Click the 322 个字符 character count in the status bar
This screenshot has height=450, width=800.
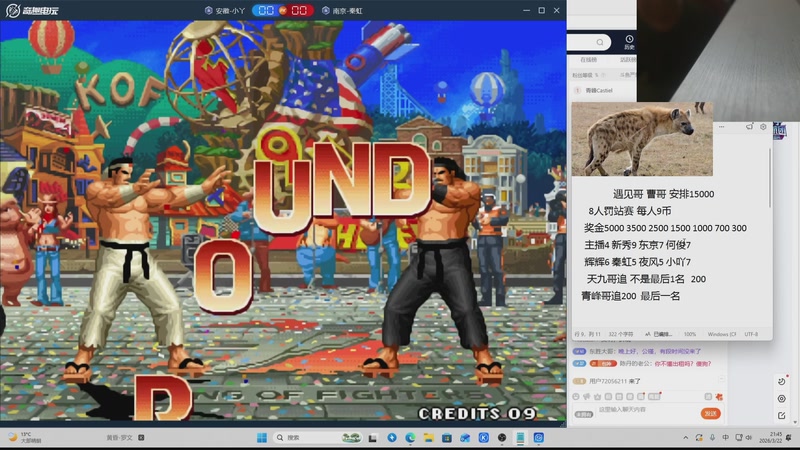tap(620, 334)
